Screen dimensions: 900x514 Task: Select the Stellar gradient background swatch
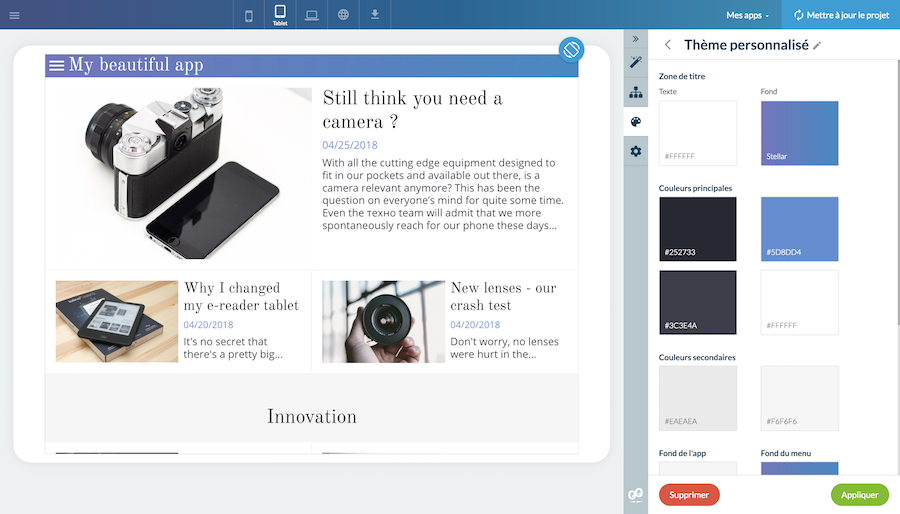799,133
